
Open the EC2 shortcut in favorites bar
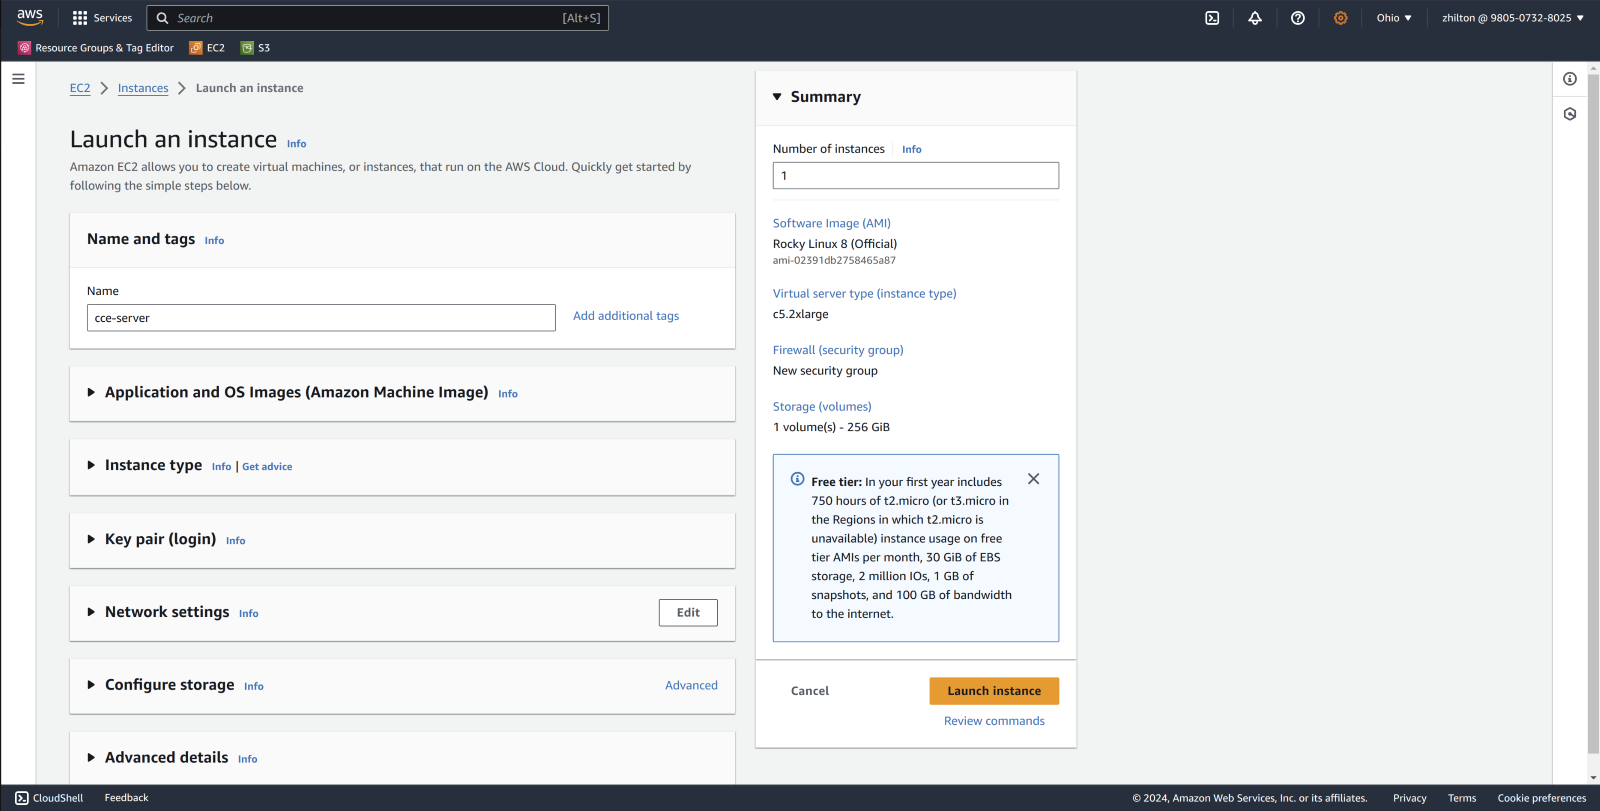[x=207, y=48]
